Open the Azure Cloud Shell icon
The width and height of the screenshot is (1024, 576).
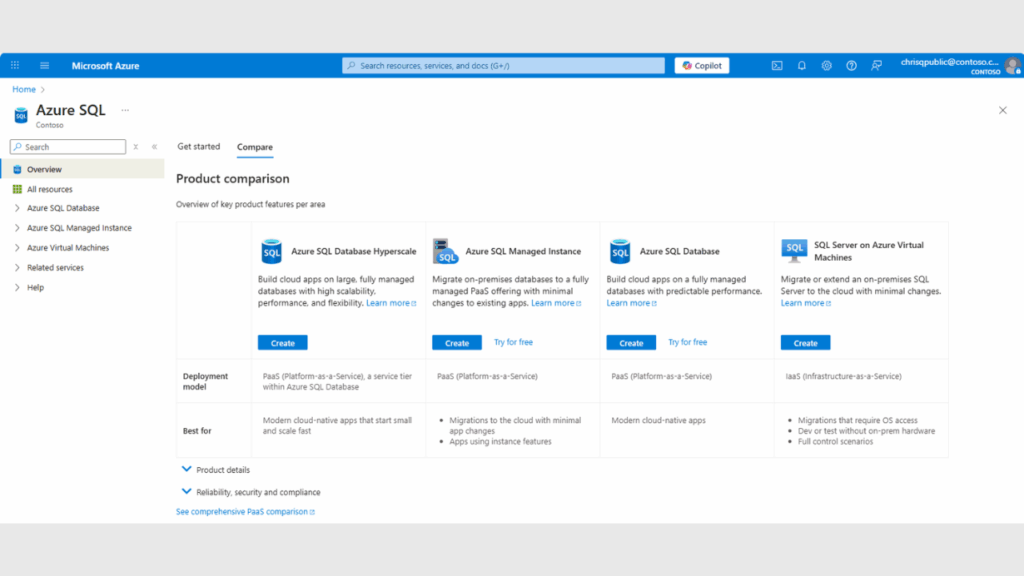click(x=777, y=65)
